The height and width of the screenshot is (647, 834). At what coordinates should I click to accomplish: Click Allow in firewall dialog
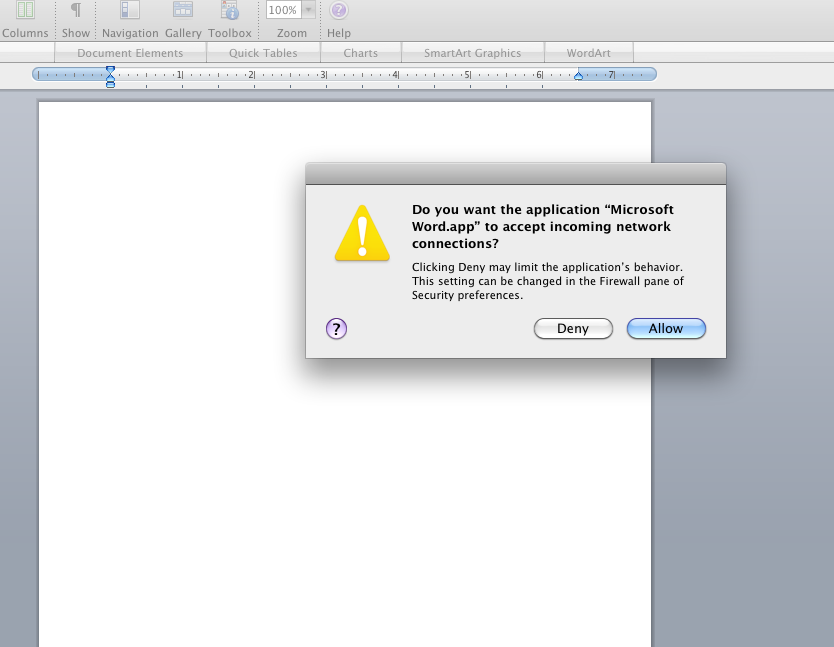tap(666, 329)
